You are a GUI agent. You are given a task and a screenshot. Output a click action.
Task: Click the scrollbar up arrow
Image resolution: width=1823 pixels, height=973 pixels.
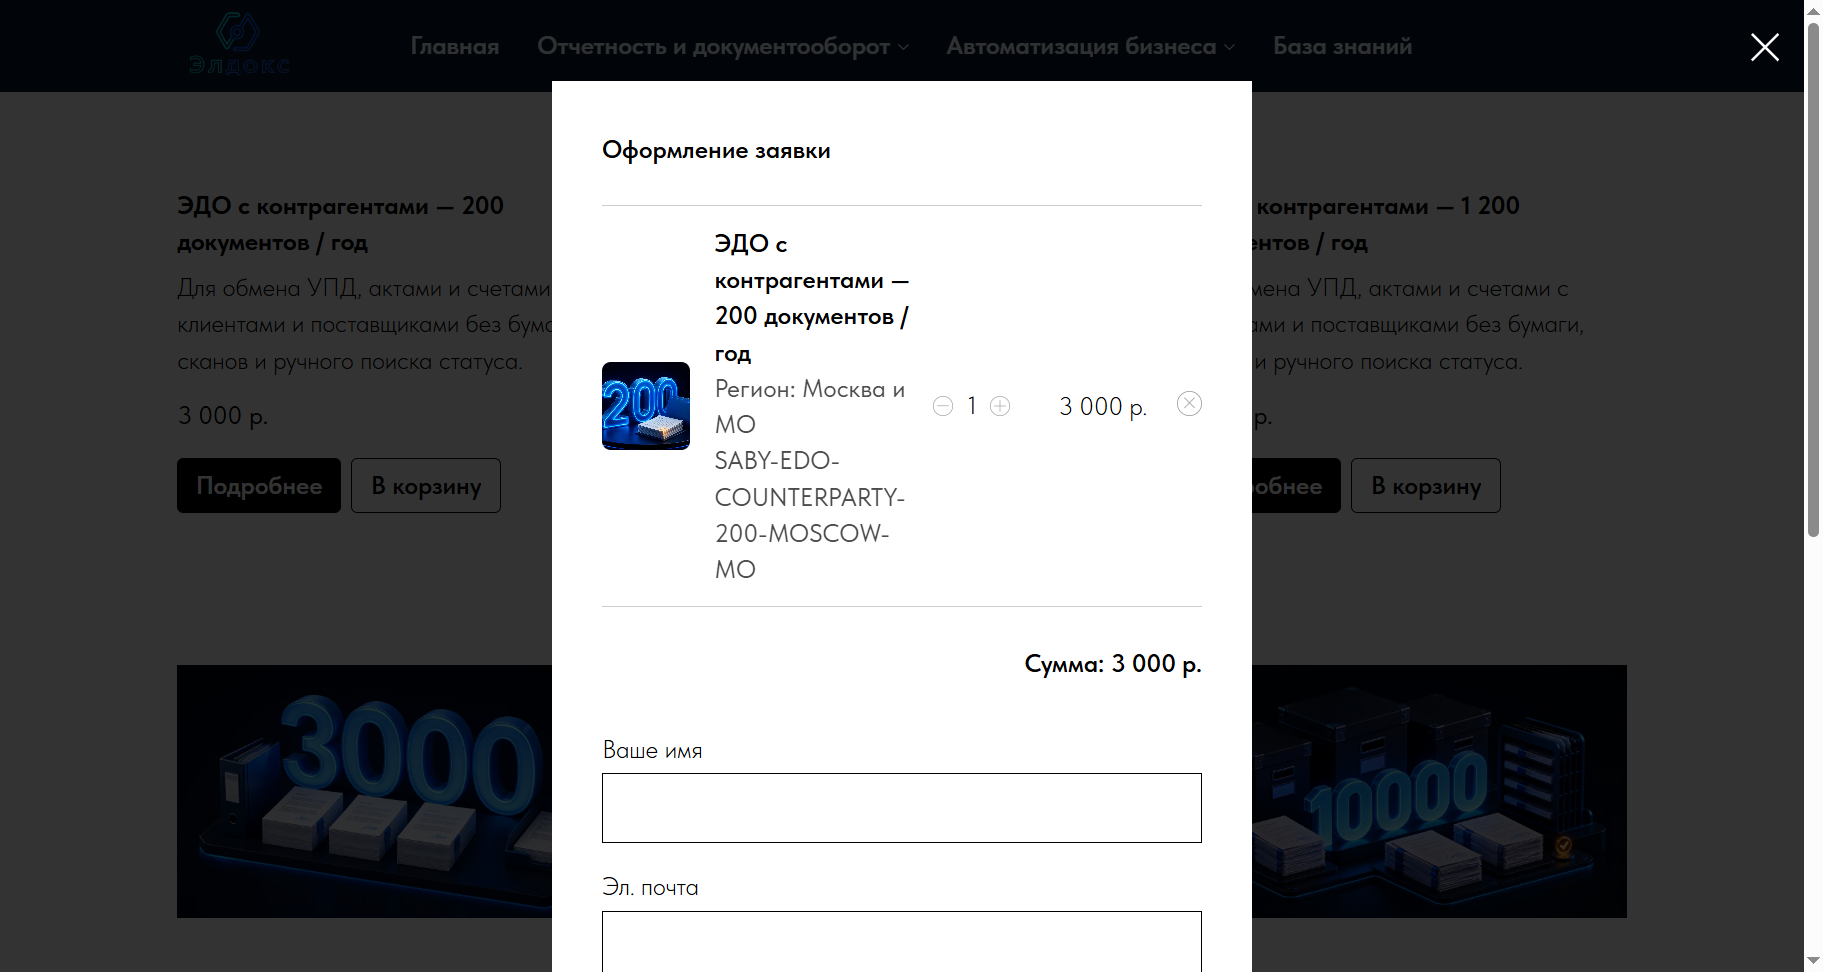[1813, 10]
